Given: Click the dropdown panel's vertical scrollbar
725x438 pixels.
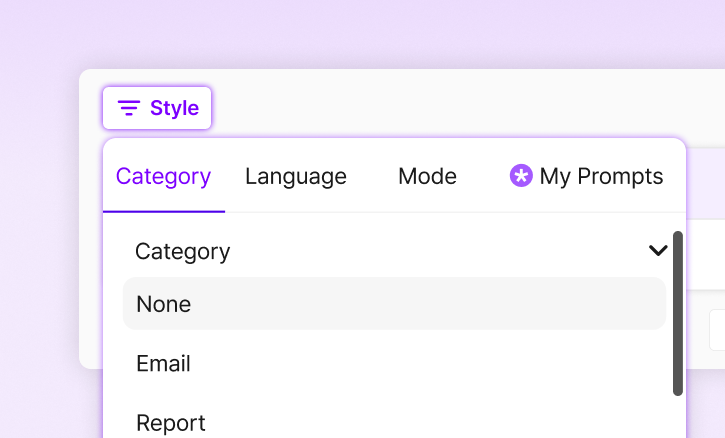Looking at the screenshot, I should click(x=678, y=313).
